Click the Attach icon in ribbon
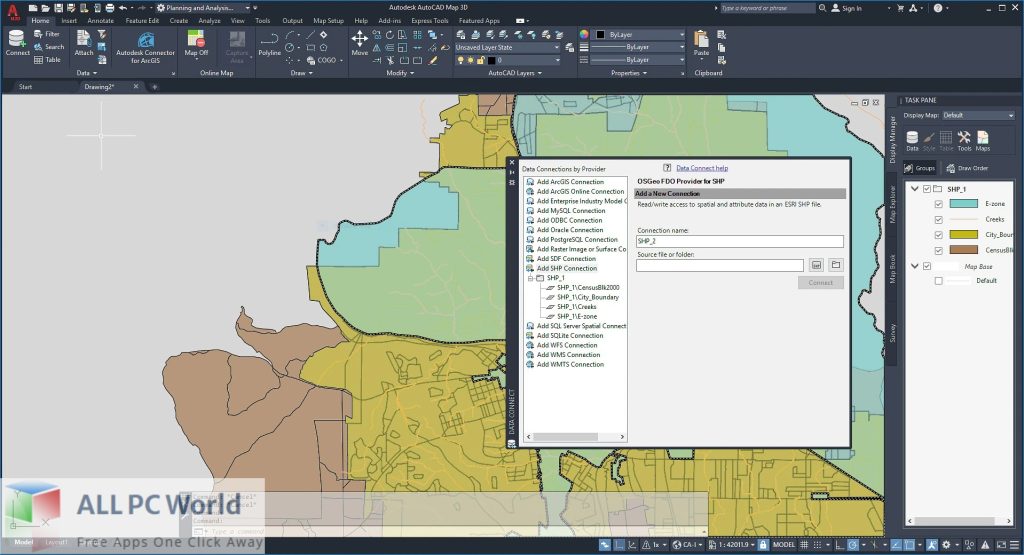The width and height of the screenshot is (1024, 555). [84, 43]
